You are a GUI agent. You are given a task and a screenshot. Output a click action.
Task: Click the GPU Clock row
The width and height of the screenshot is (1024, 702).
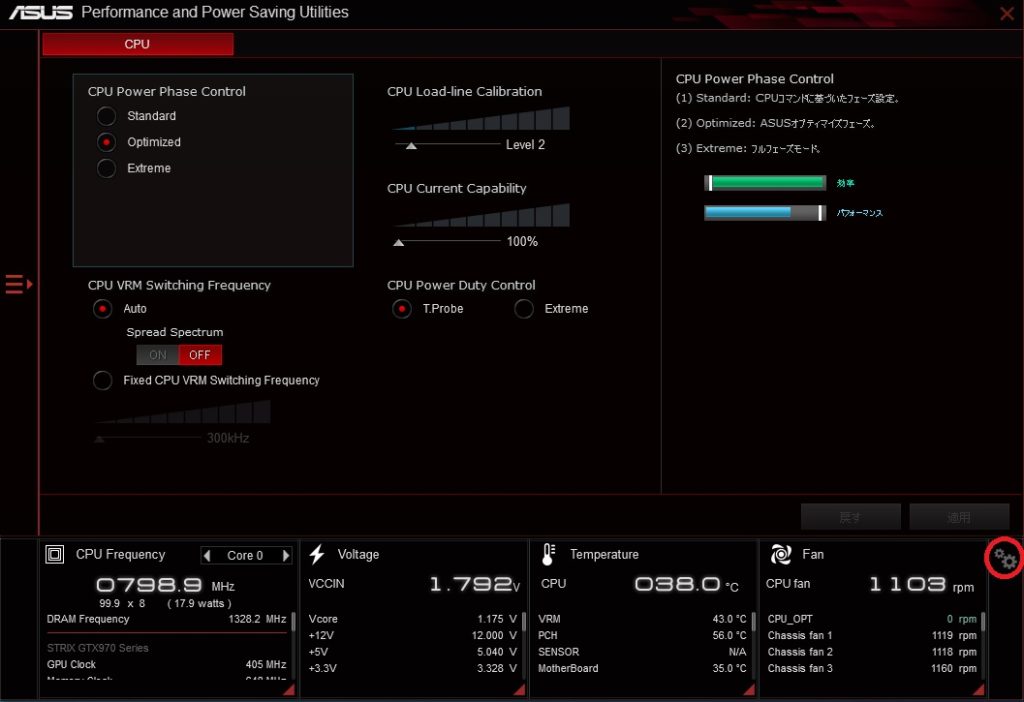(x=167, y=664)
